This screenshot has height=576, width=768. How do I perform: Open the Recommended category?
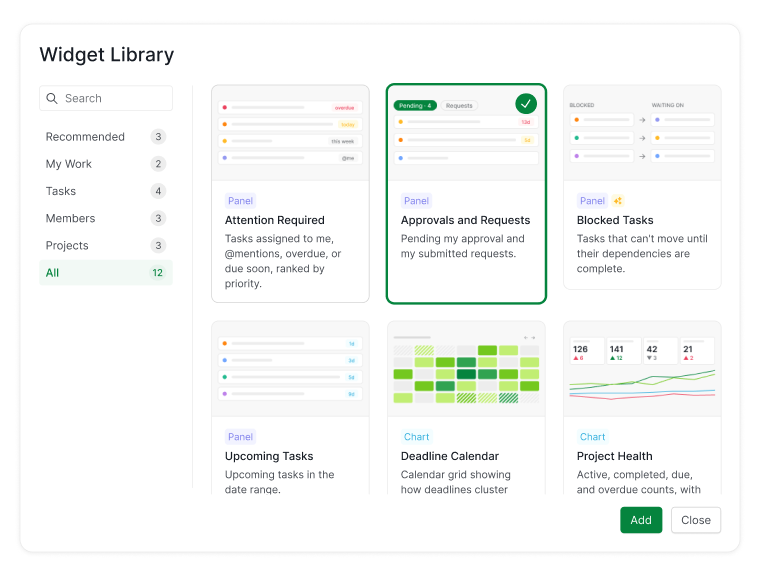click(x=106, y=137)
